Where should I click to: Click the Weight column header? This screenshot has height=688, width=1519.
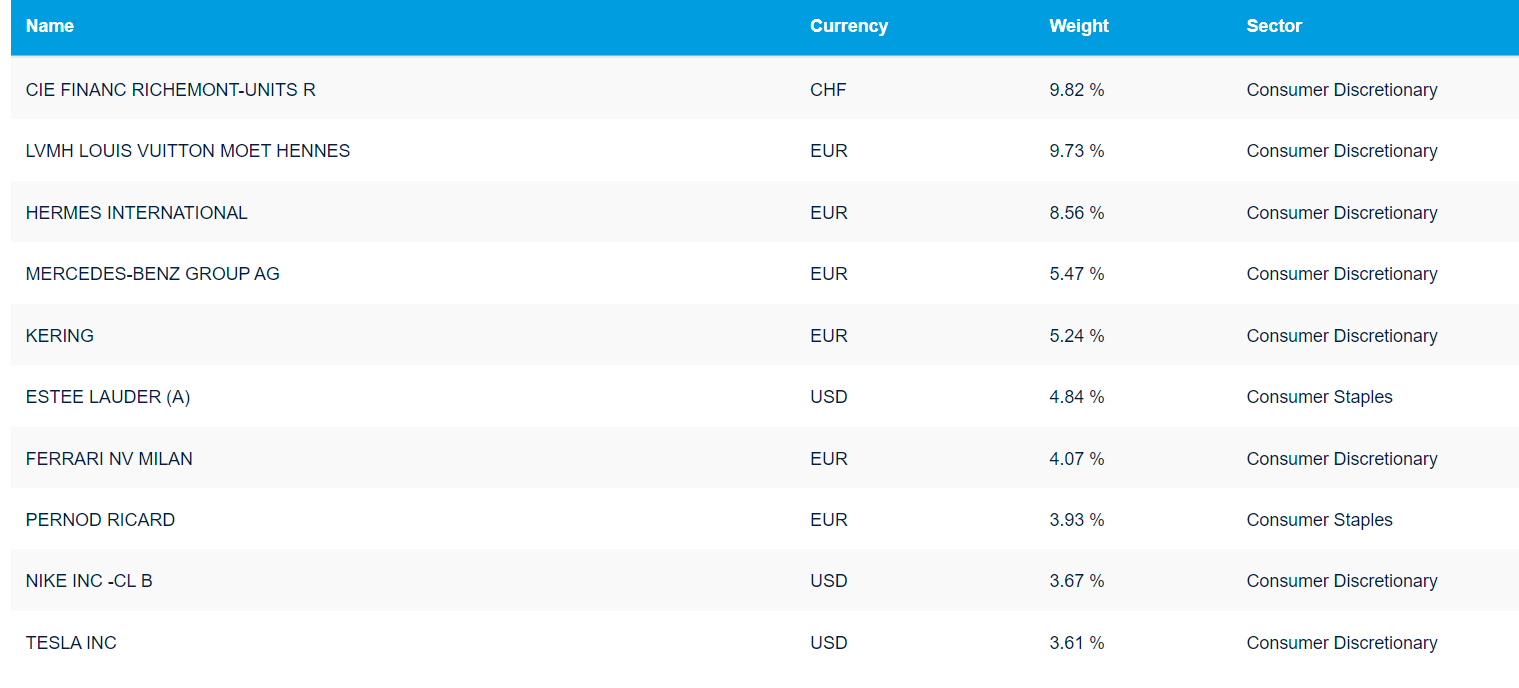[1078, 26]
